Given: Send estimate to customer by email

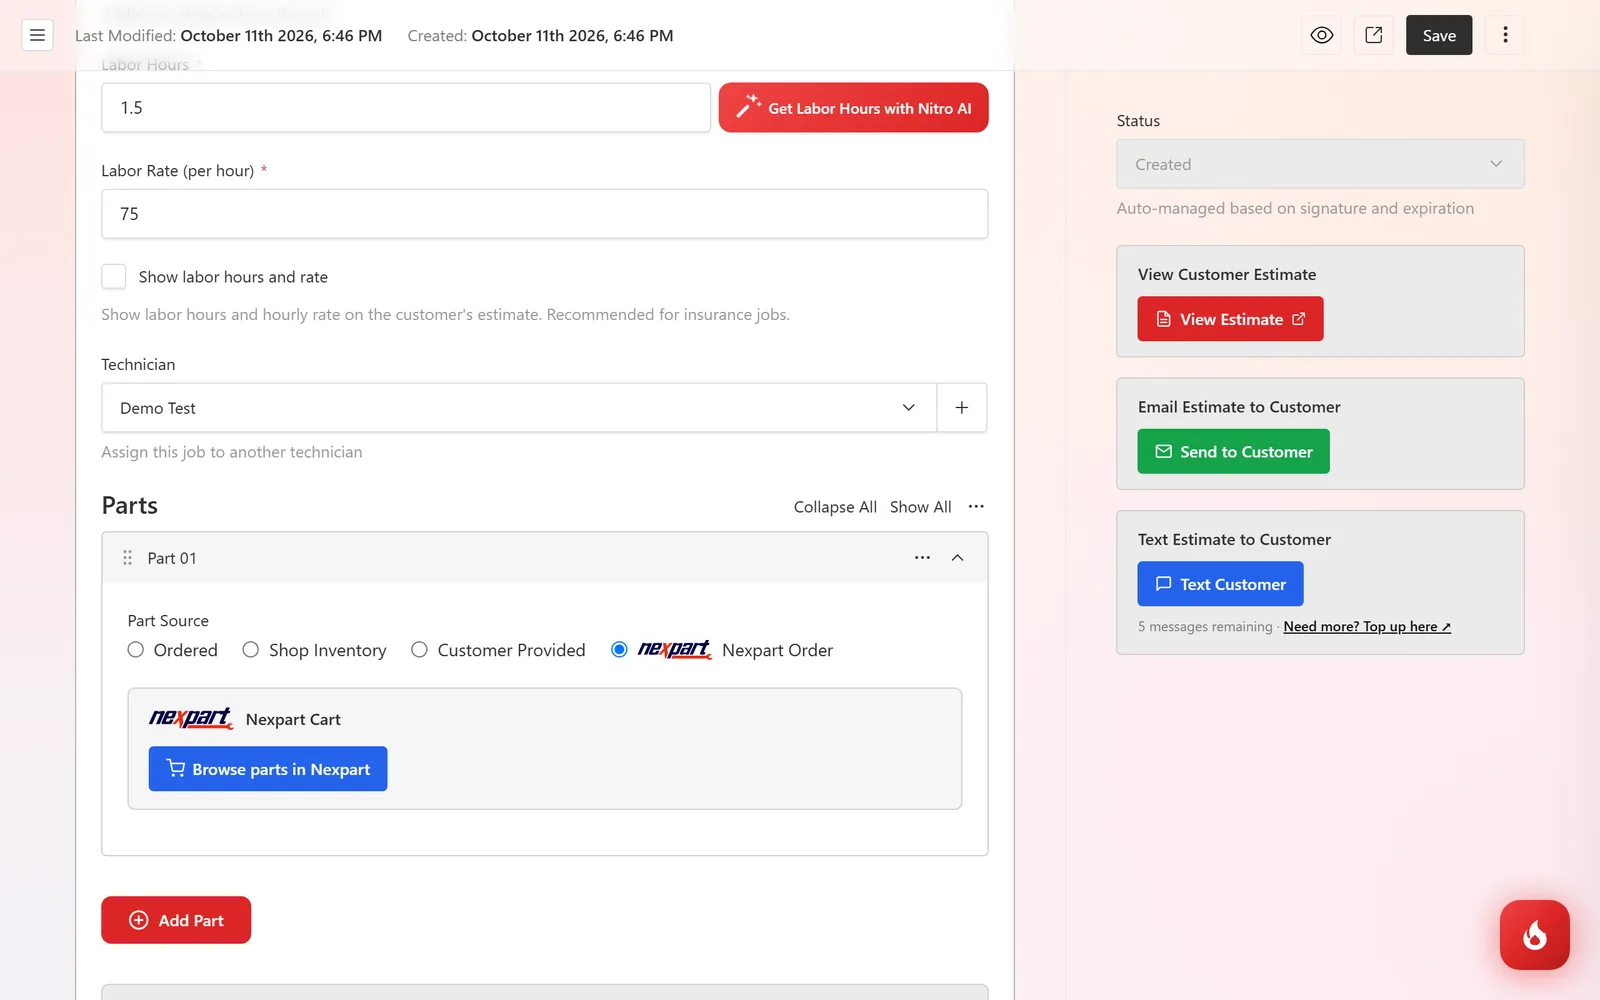Looking at the screenshot, I should coord(1233,452).
